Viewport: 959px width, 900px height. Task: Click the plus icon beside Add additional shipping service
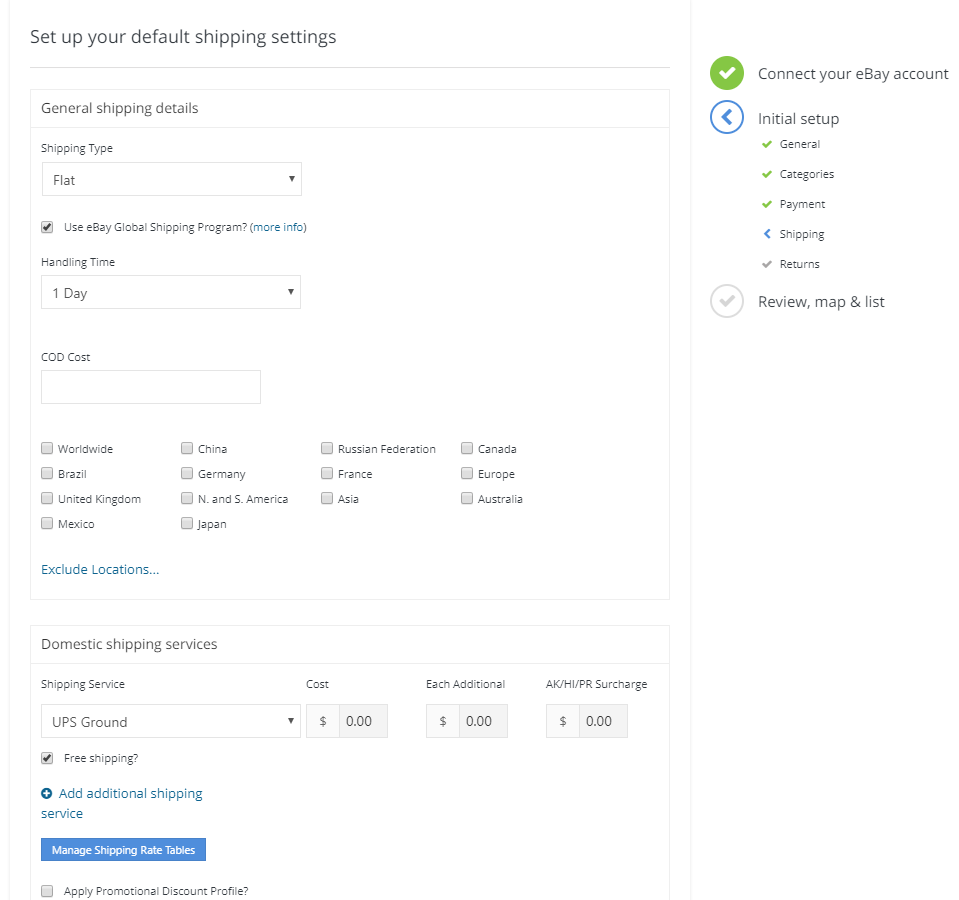[47, 794]
